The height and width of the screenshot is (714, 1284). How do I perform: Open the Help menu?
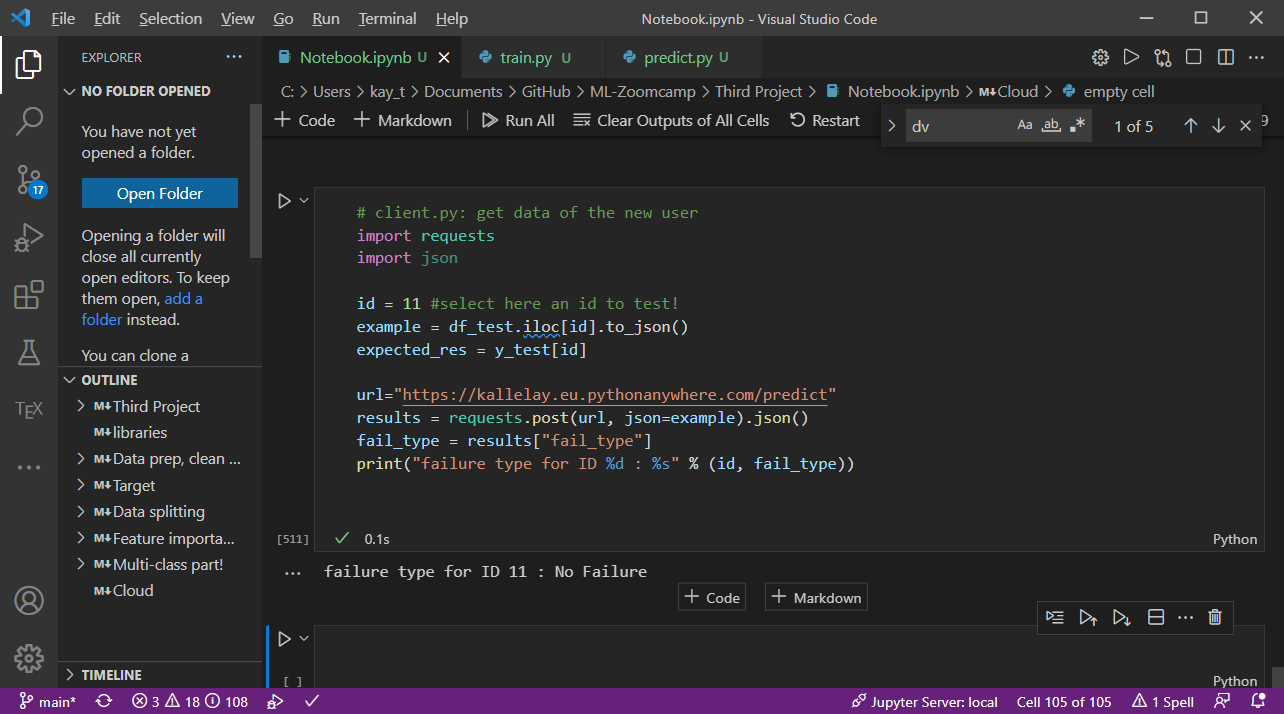tap(452, 18)
